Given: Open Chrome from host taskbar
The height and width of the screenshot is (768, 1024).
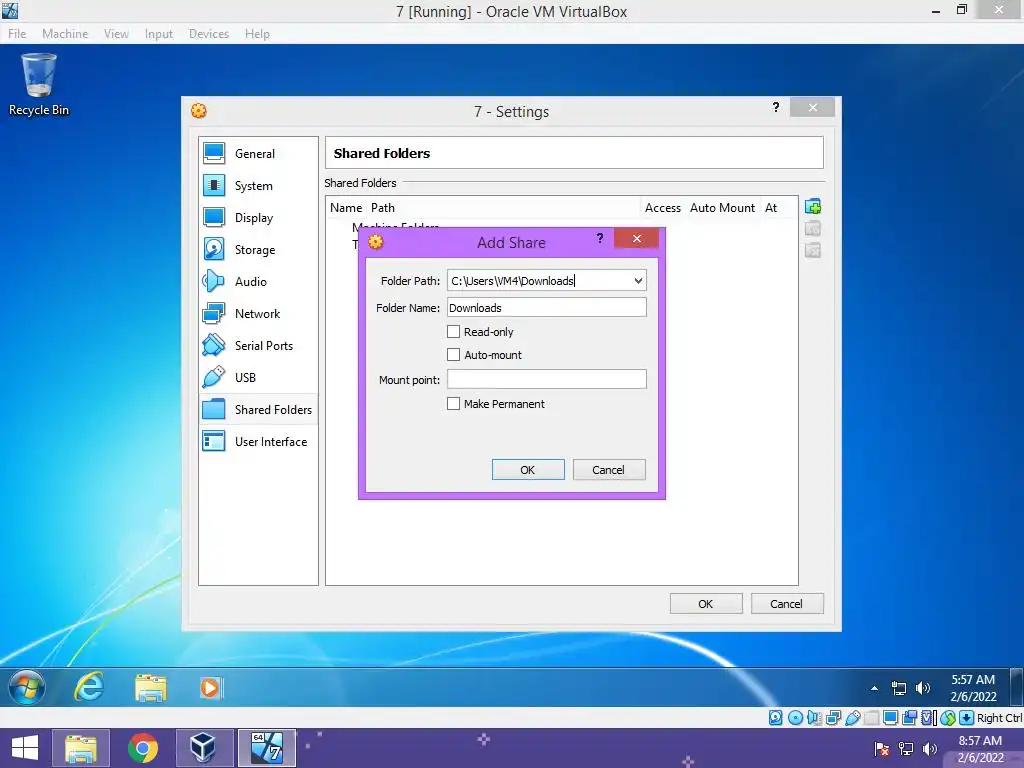Looking at the screenshot, I should coord(142,748).
